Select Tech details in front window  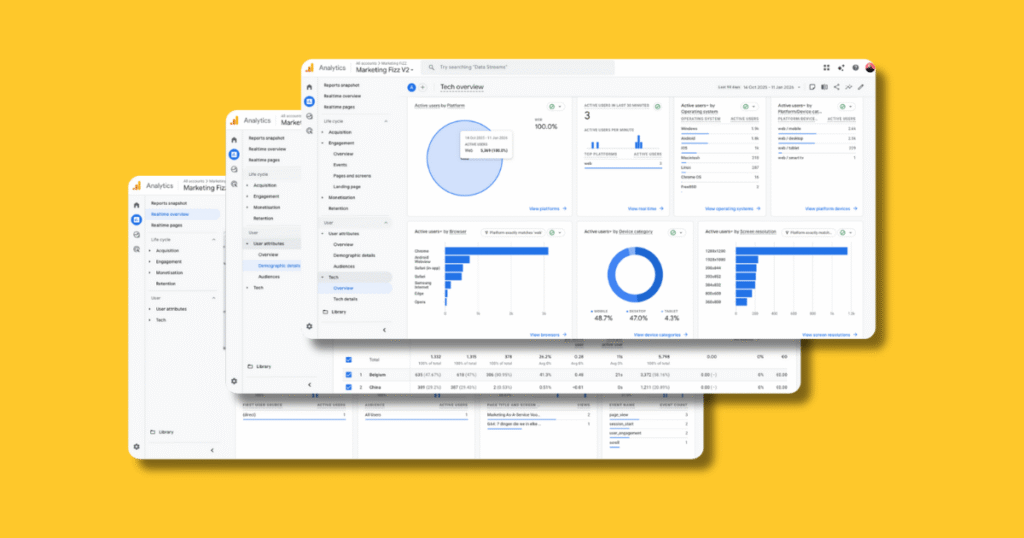[345, 299]
